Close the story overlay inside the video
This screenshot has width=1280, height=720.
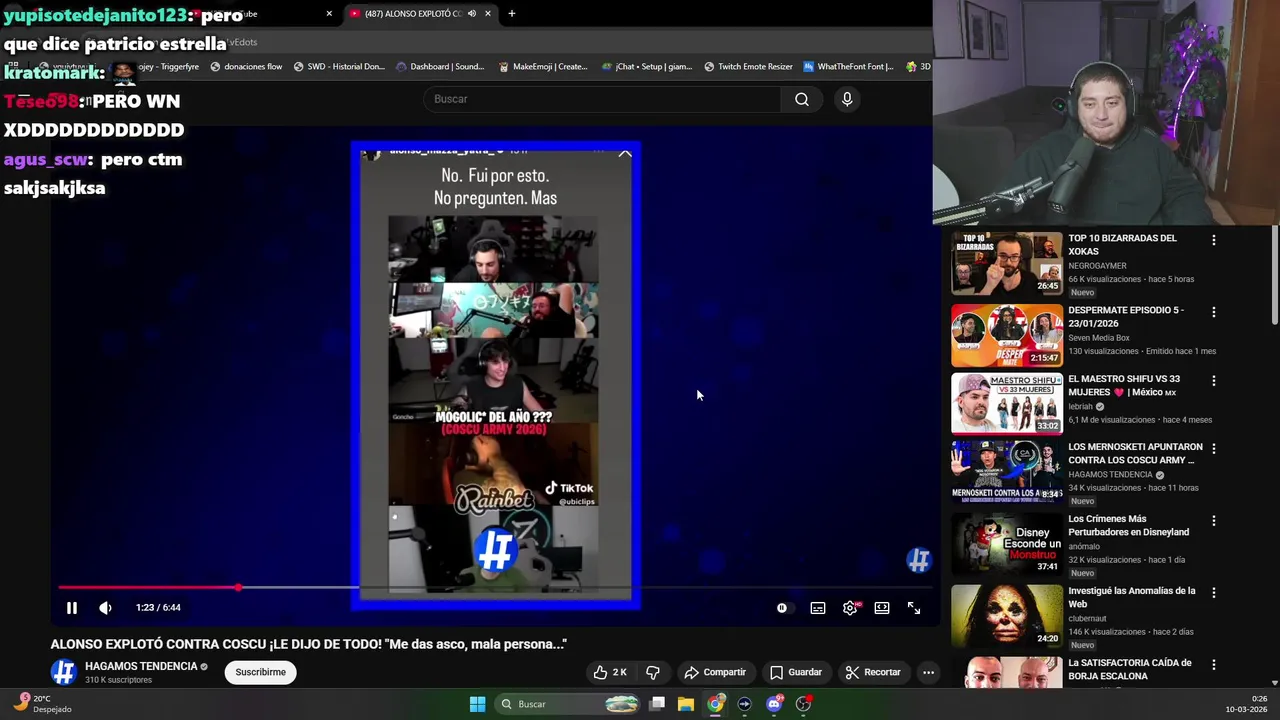(625, 153)
